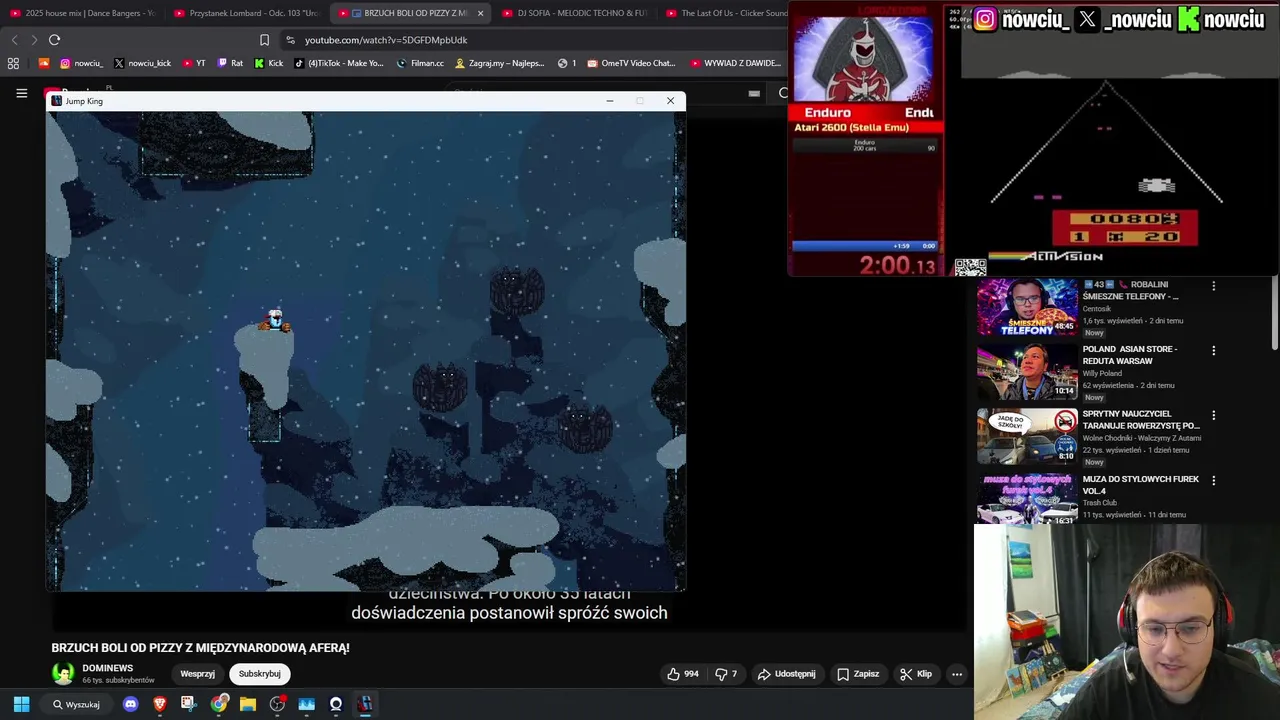Click the Wesprzyj button
The width and height of the screenshot is (1280, 720).
pos(197,674)
